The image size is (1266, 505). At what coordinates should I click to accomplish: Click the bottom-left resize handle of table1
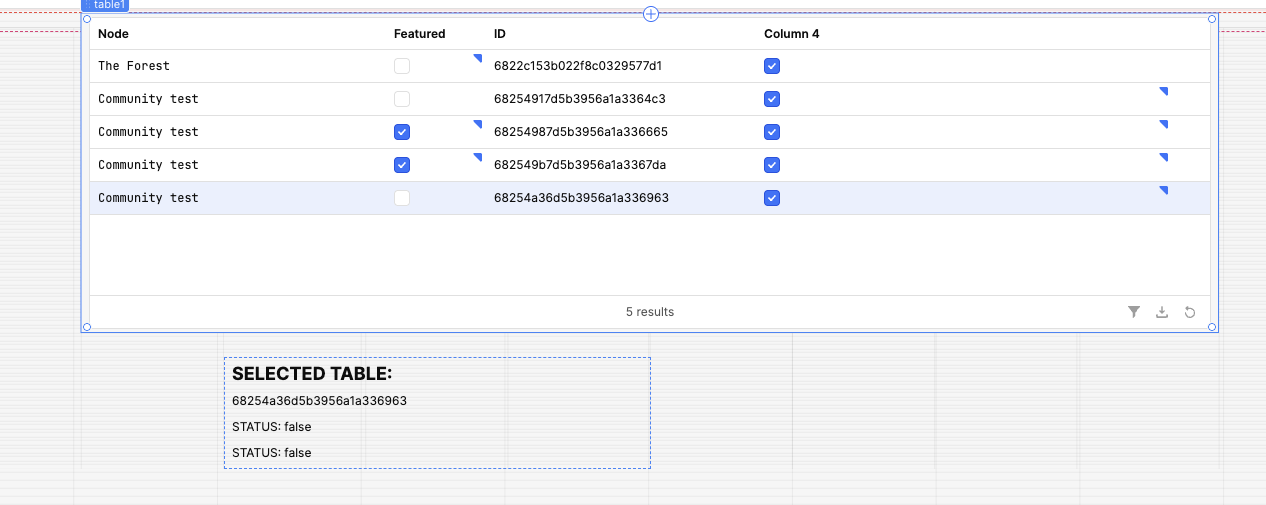pyautogui.click(x=87, y=327)
